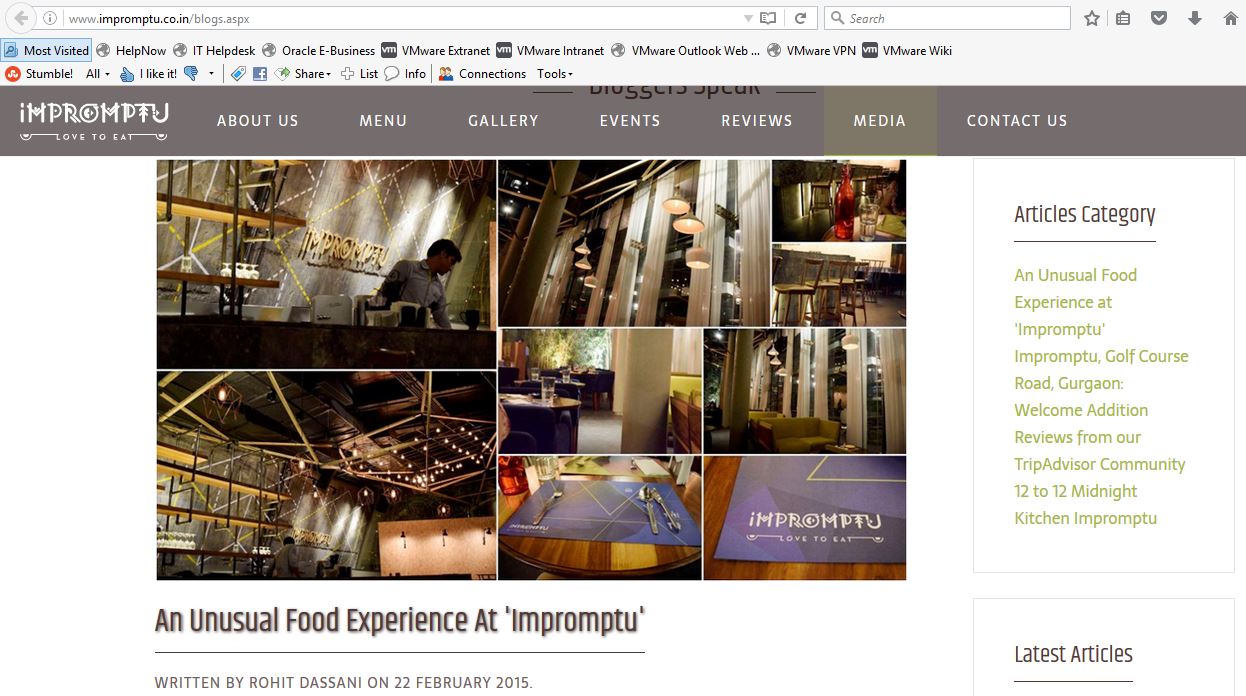The height and width of the screenshot is (696, 1246).
Task: Open the GALLERY navigation menu item
Action: 503,121
